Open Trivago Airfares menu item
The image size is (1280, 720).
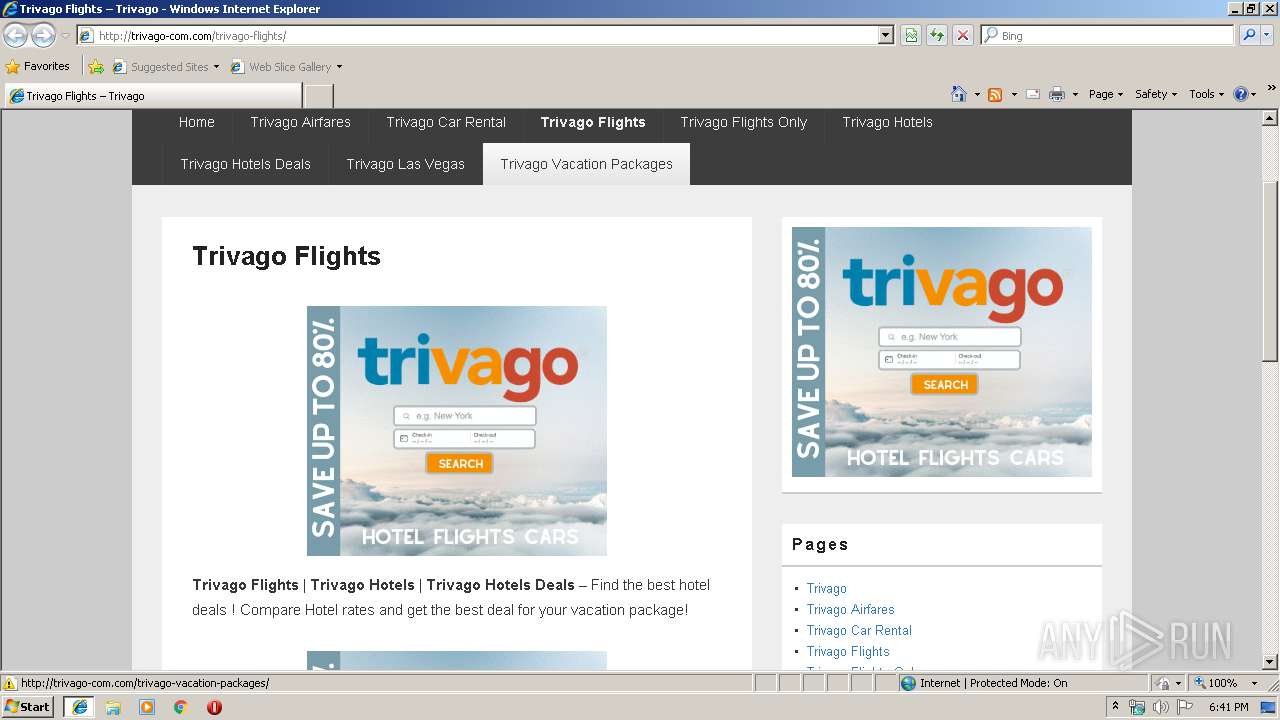point(301,122)
